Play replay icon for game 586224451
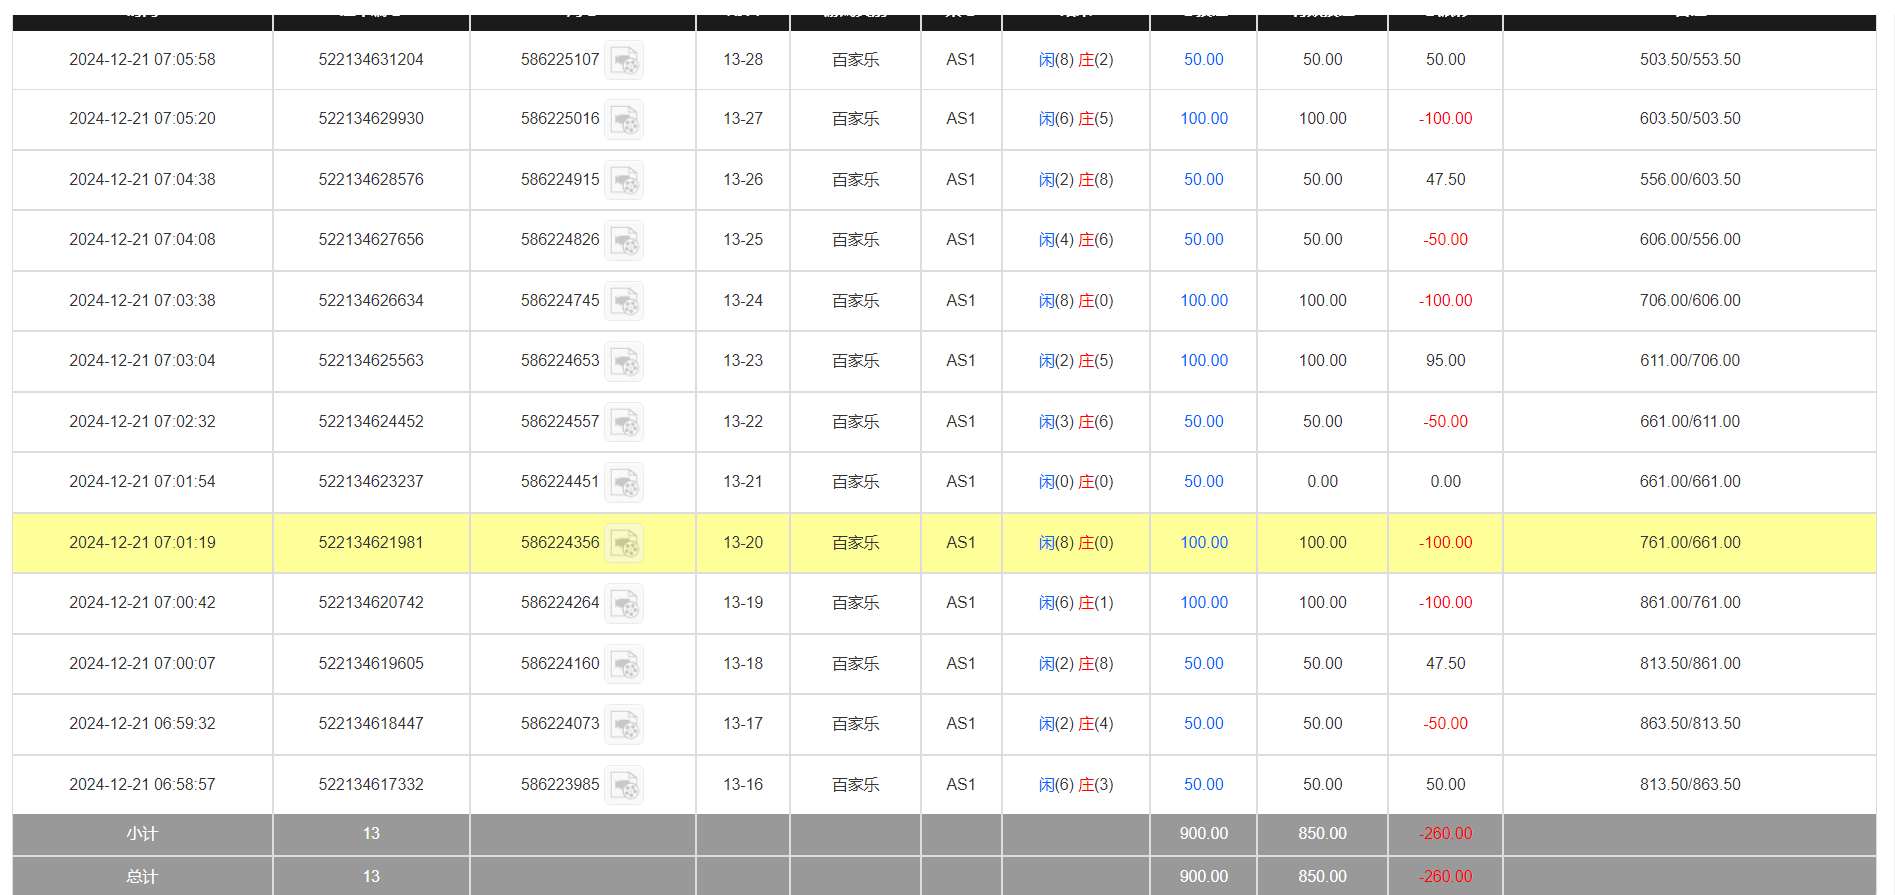The height and width of the screenshot is (895, 1895). click(625, 483)
